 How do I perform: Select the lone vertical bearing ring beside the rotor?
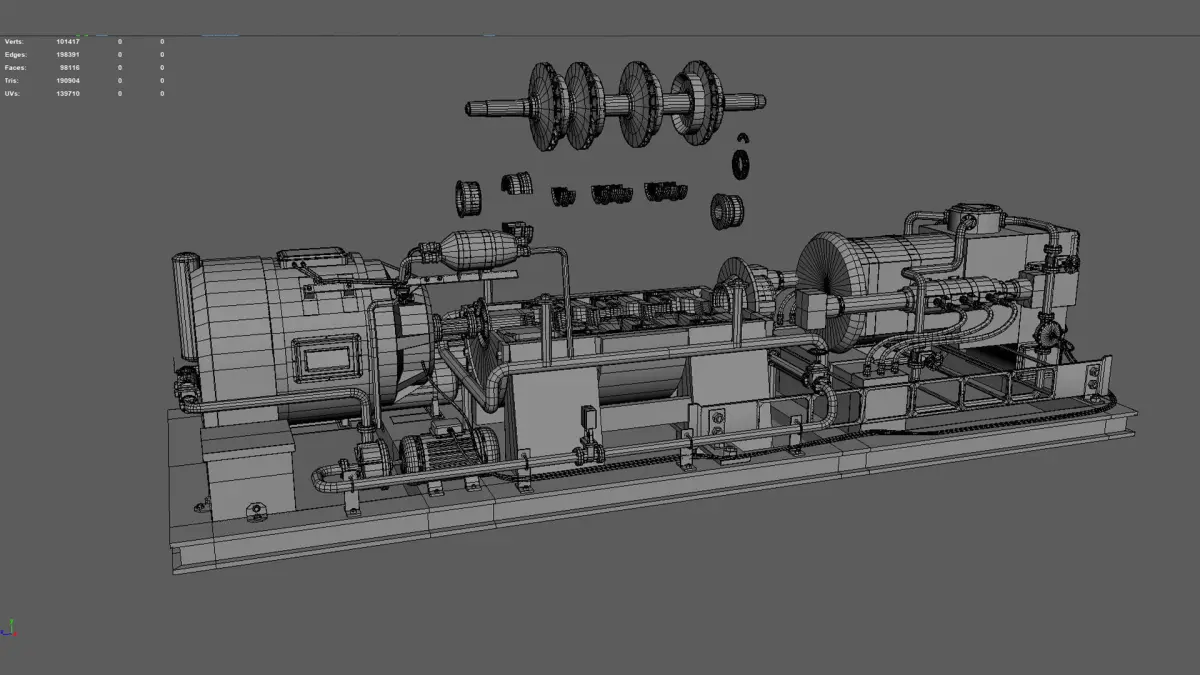pos(741,164)
